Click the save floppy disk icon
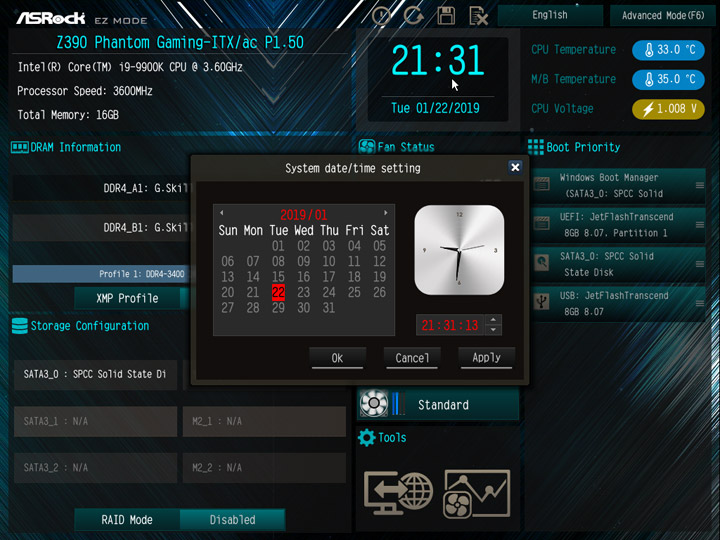Screen dimensions: 720x540 (x=446, y=16)
